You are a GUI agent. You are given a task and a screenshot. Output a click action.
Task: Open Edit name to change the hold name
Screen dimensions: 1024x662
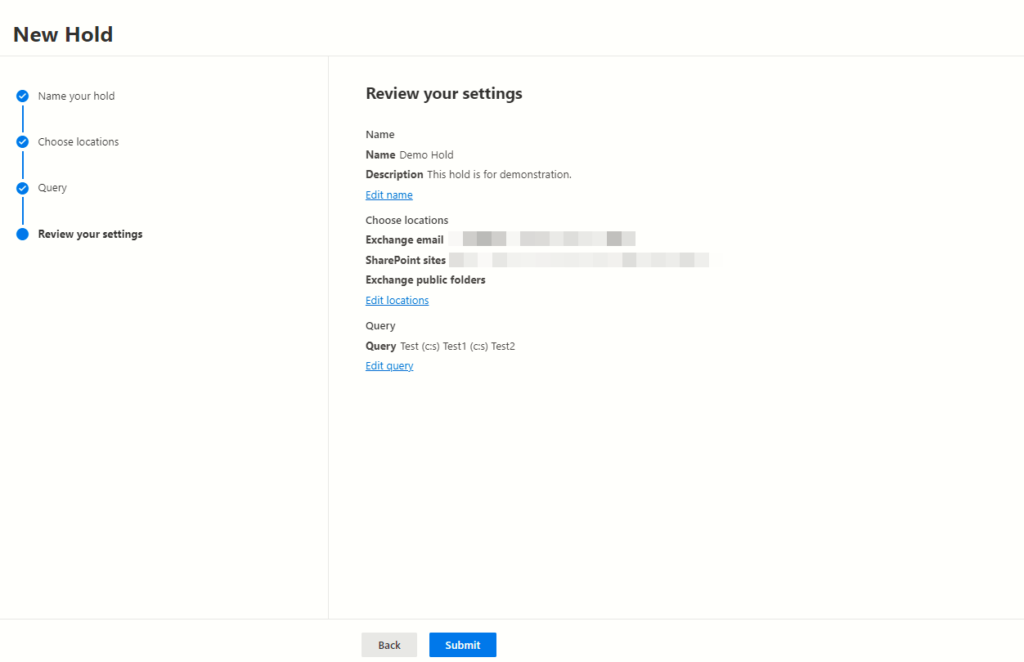tap(389, 194)
